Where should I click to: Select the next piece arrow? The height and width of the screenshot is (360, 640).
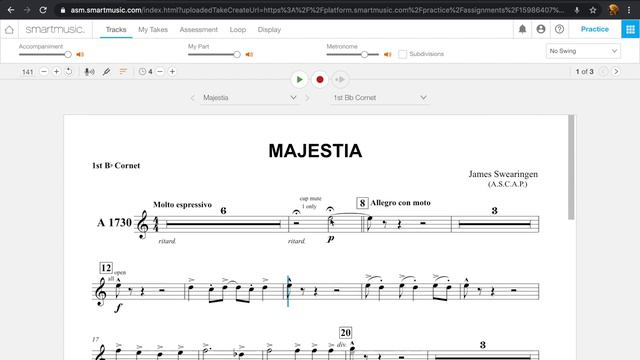(307, 98)
